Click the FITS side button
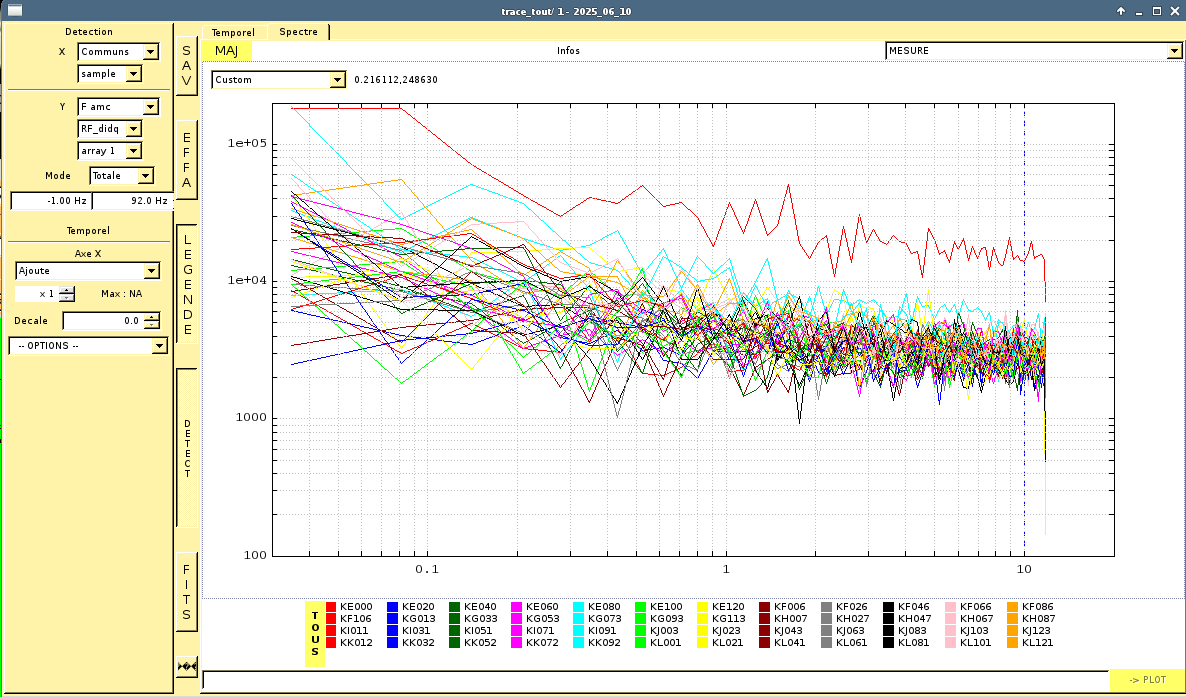The width and height of the screenshot is (1186, 697). [x=186, y=591]
